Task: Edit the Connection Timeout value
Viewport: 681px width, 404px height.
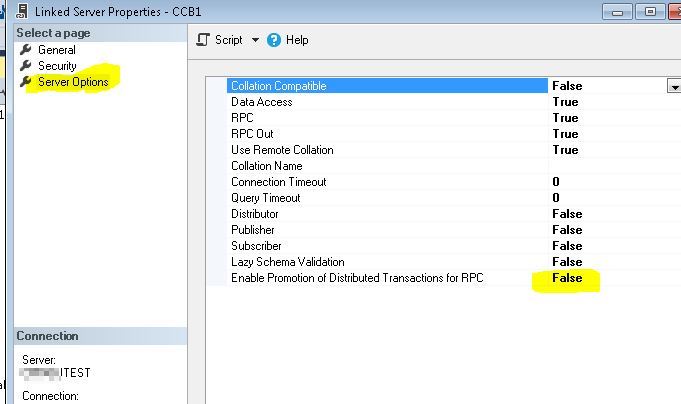Action: pos(605,182)
